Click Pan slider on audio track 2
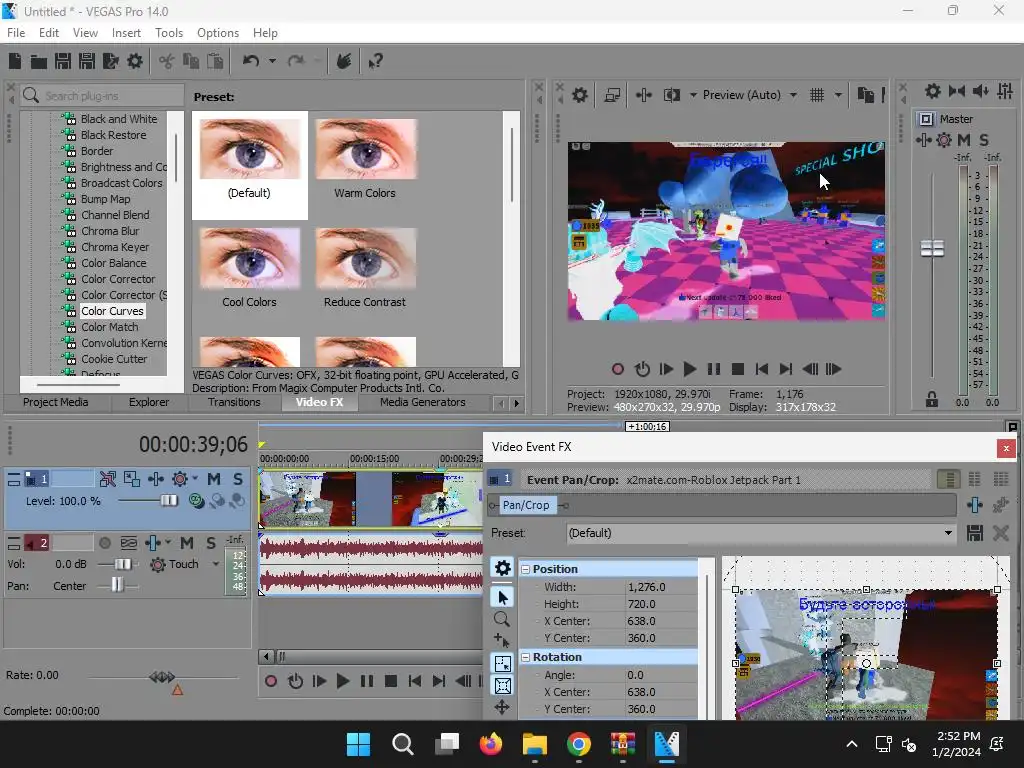This screenshot has width=1024, height=768. point(117,584)
